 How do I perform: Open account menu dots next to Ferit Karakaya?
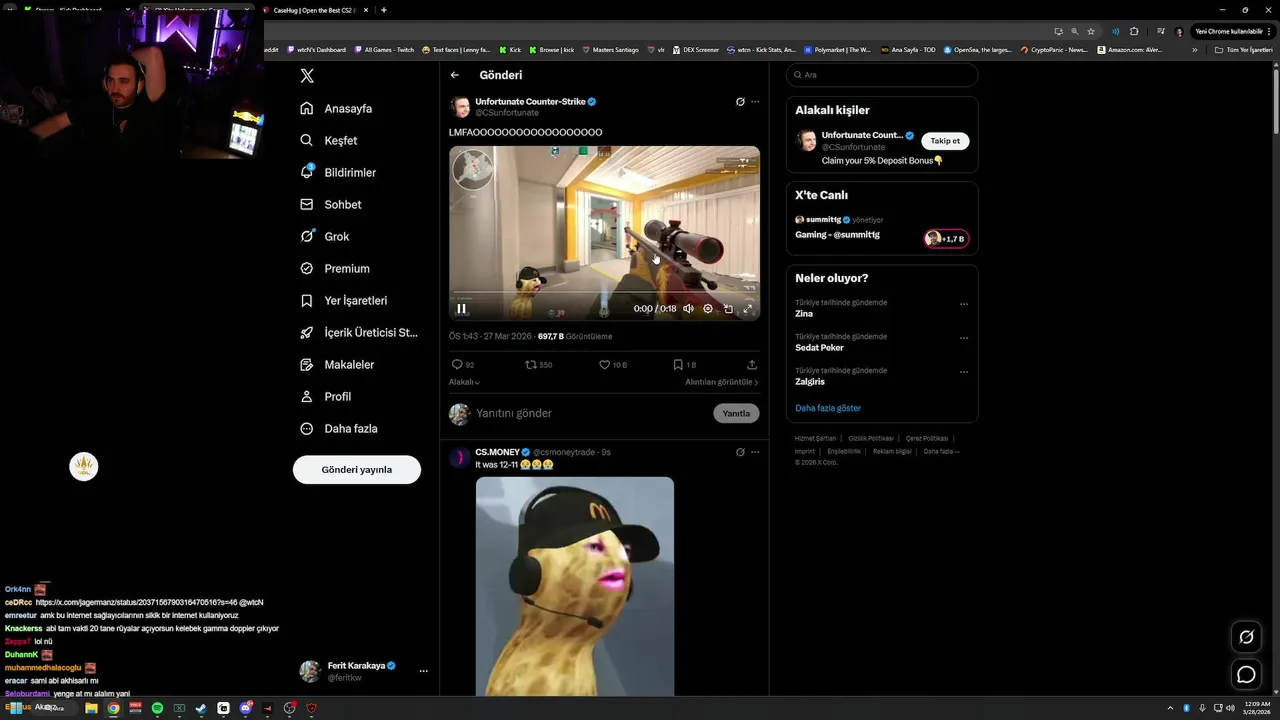click(424, 671)
